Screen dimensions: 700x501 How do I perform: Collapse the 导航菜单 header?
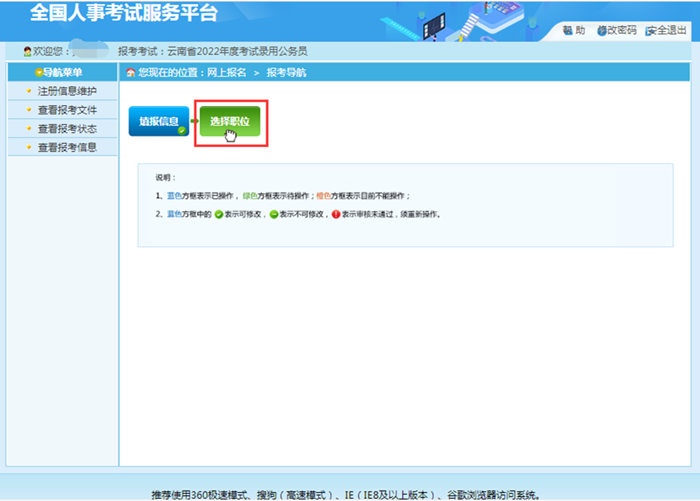point(62,72)
